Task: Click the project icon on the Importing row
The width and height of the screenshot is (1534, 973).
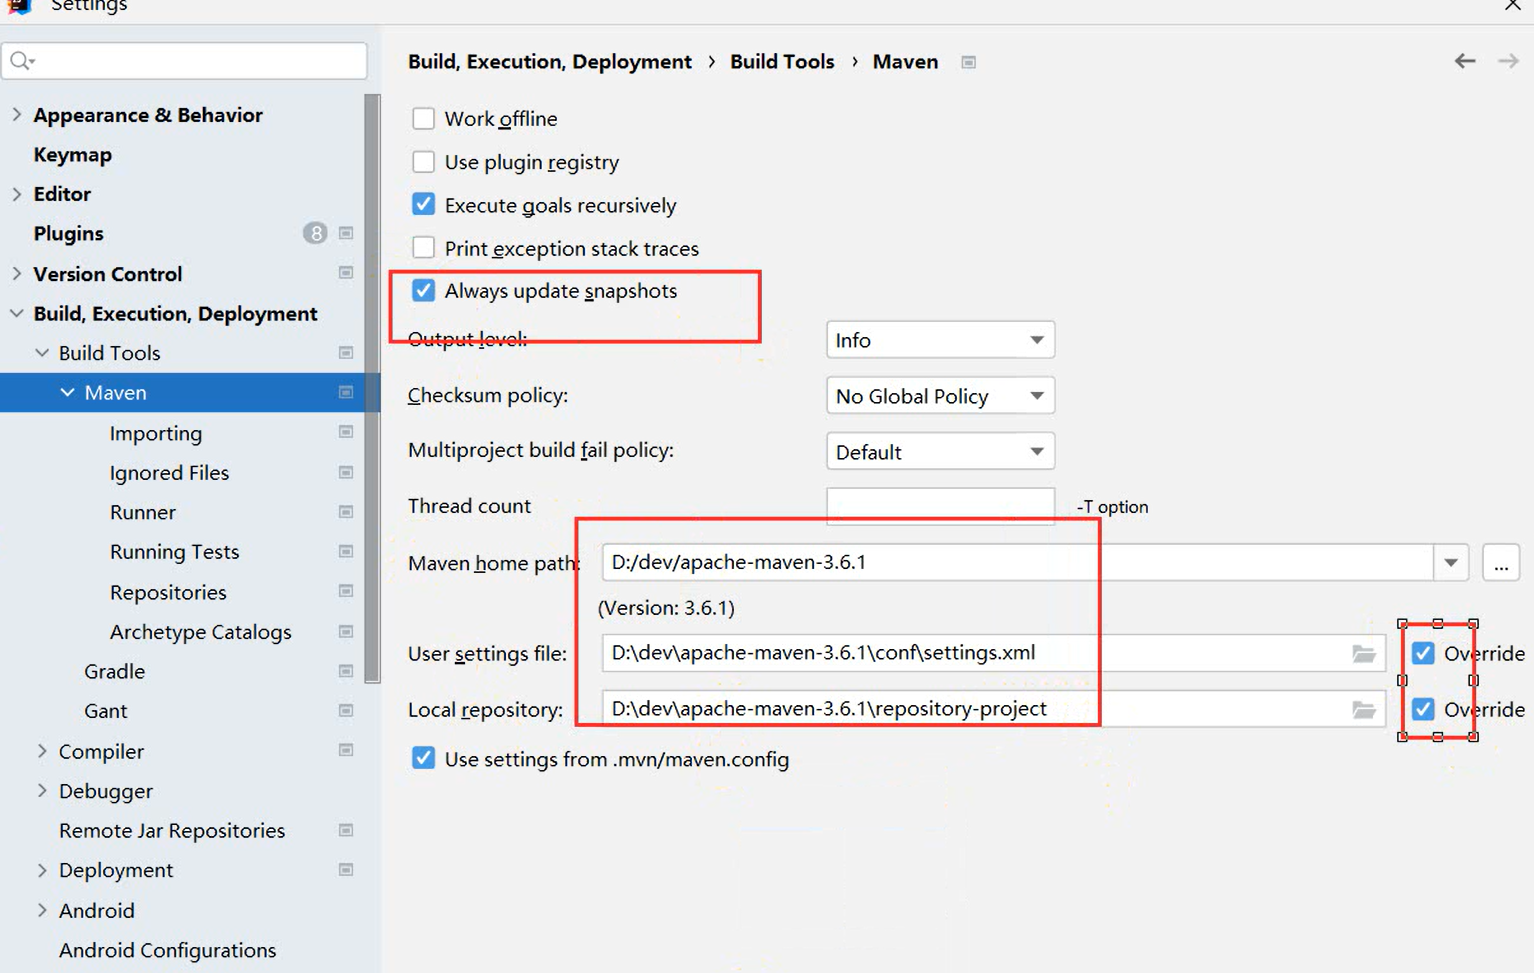Action: (346, 432)
